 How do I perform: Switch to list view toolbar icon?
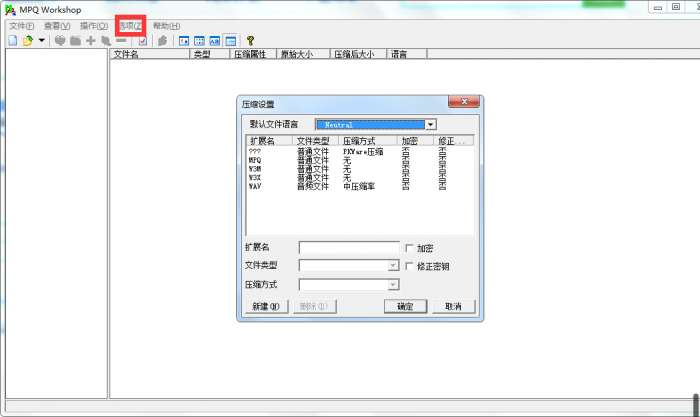pyautogui.click(x=215, y=41)
